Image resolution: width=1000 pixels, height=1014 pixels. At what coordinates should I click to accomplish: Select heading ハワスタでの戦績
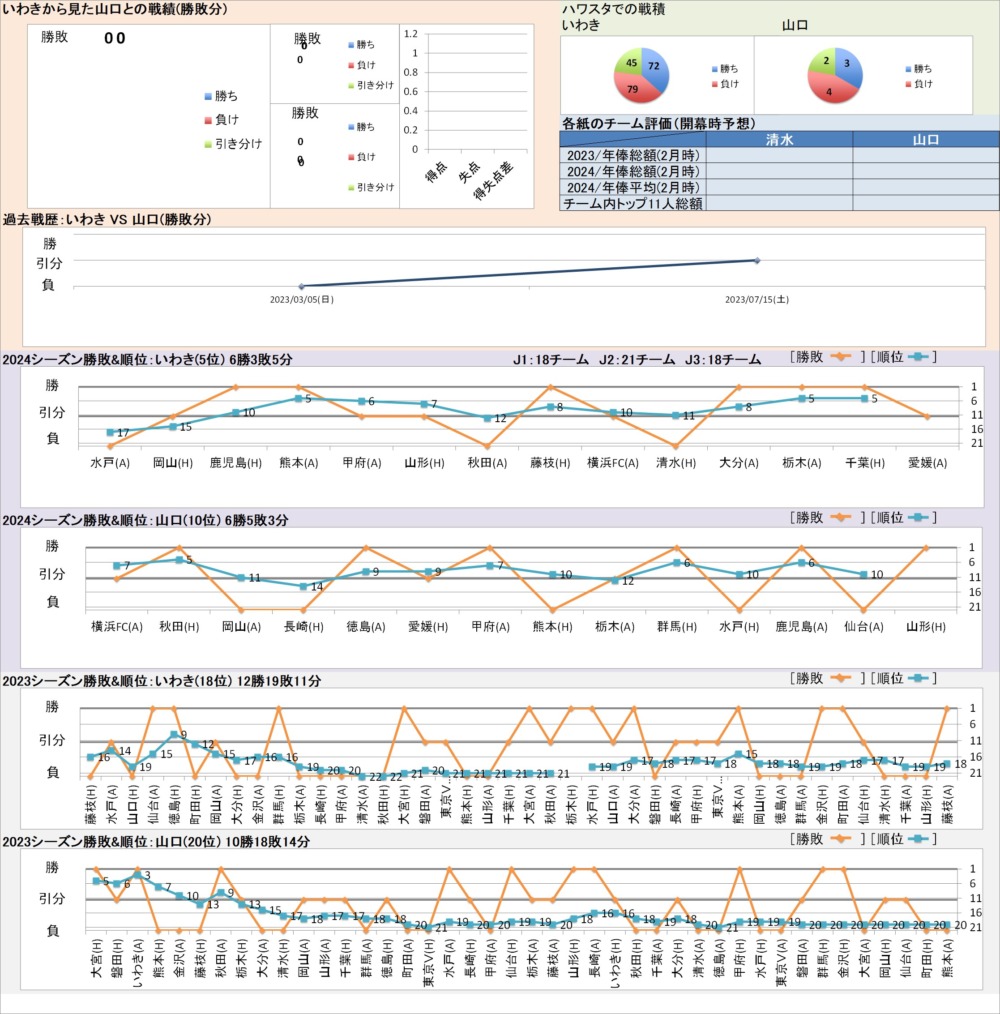[613, 9]
